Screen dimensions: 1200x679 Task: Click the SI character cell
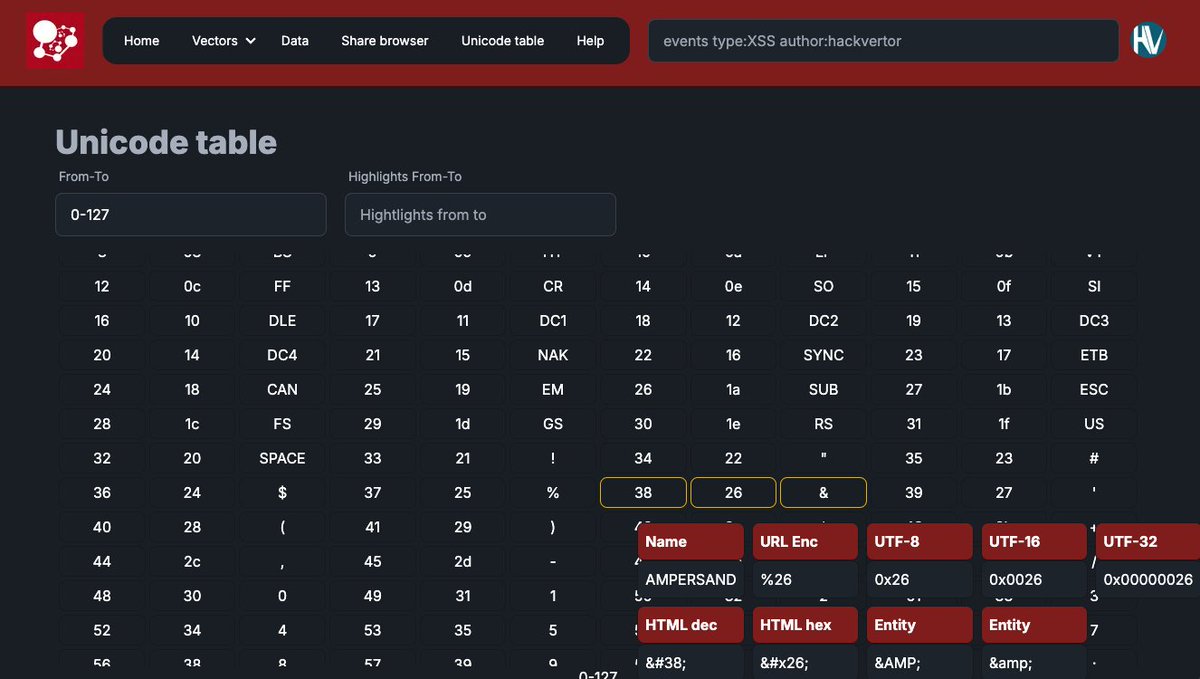(1094, 287)
